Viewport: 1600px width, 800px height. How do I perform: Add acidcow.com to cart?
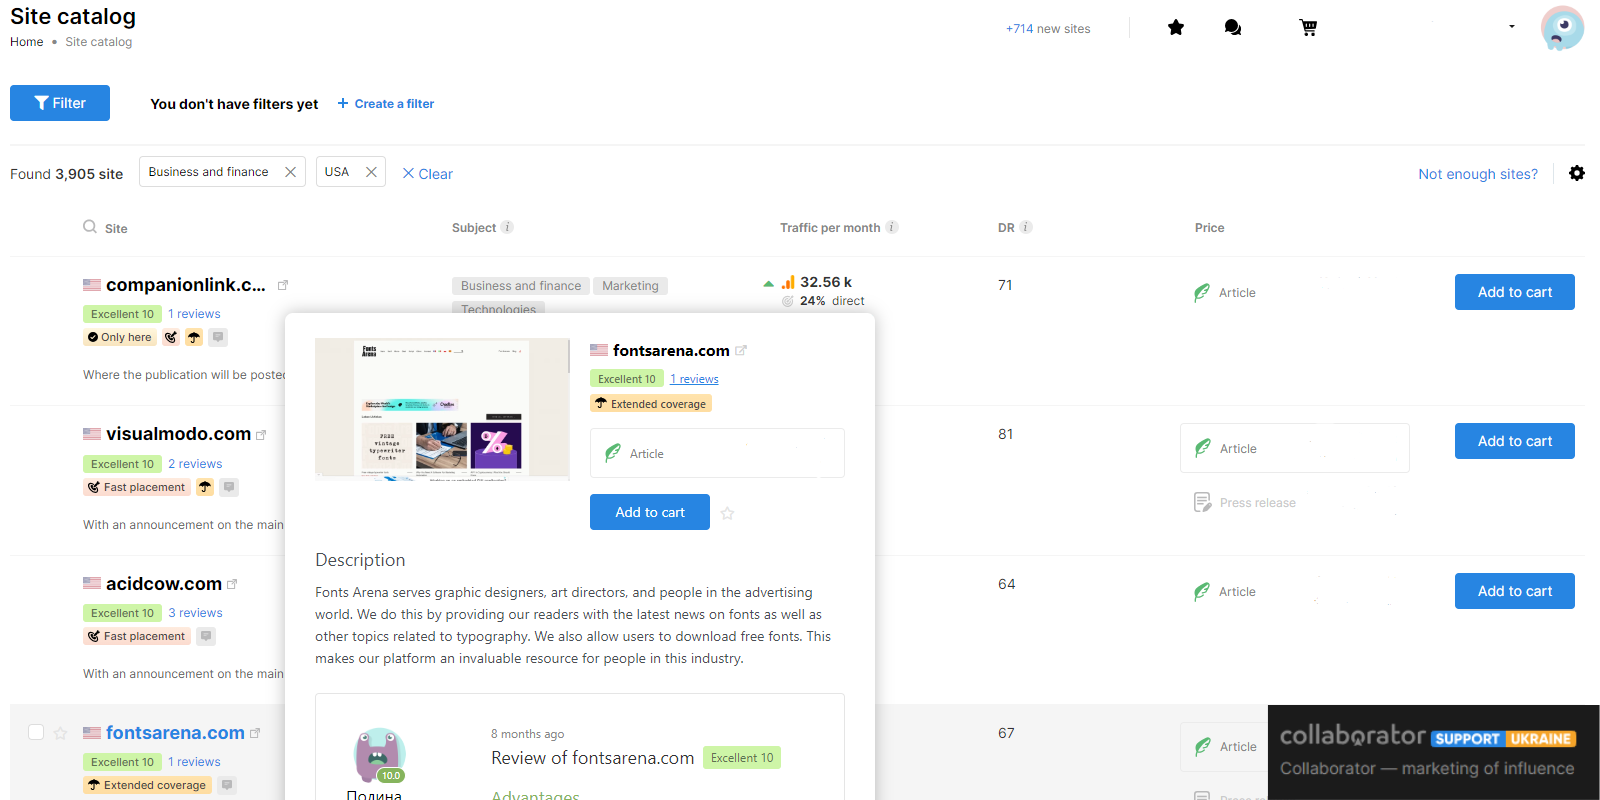click(x=1514, y=591)
